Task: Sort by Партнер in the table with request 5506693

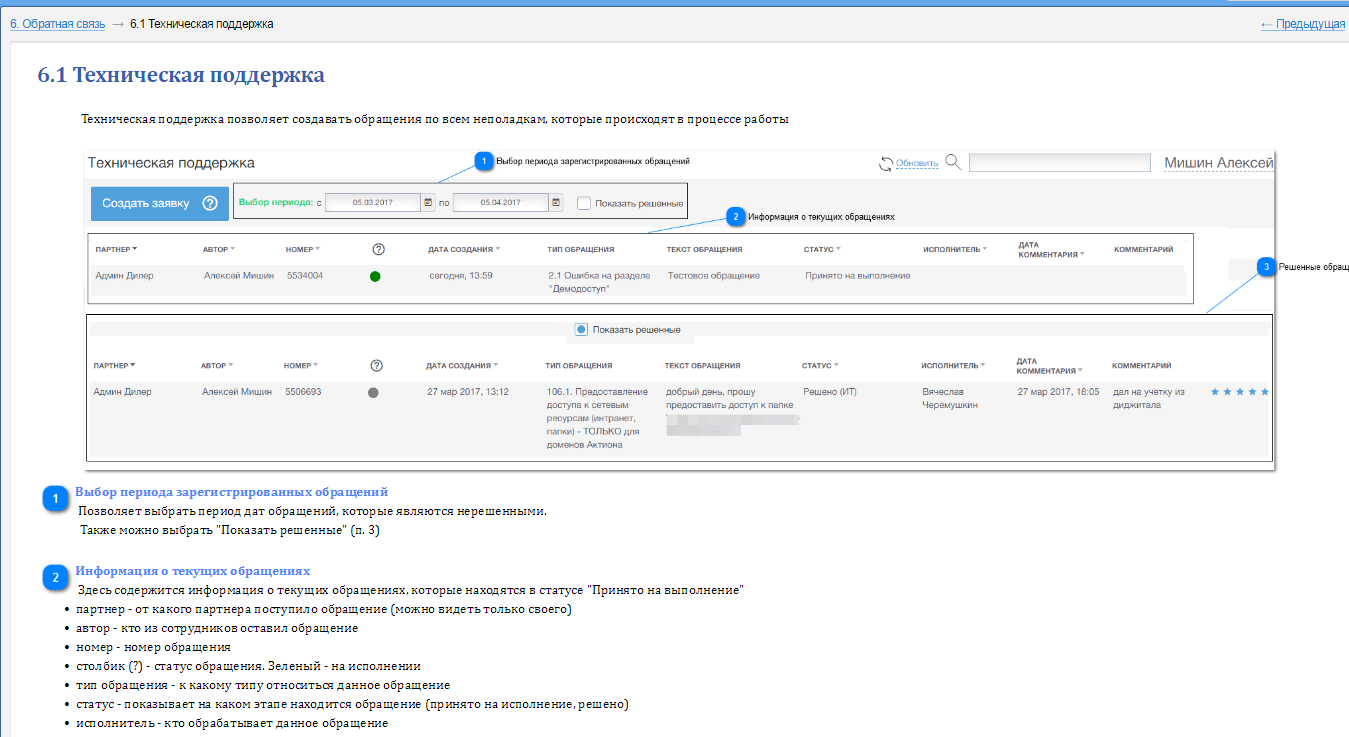Action: (114, 366)
